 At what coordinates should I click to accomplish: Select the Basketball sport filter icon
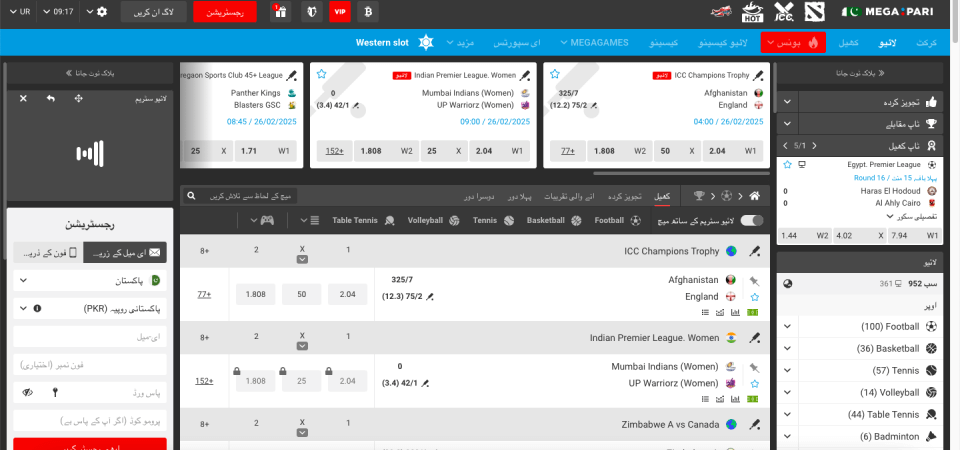(574, 220)
